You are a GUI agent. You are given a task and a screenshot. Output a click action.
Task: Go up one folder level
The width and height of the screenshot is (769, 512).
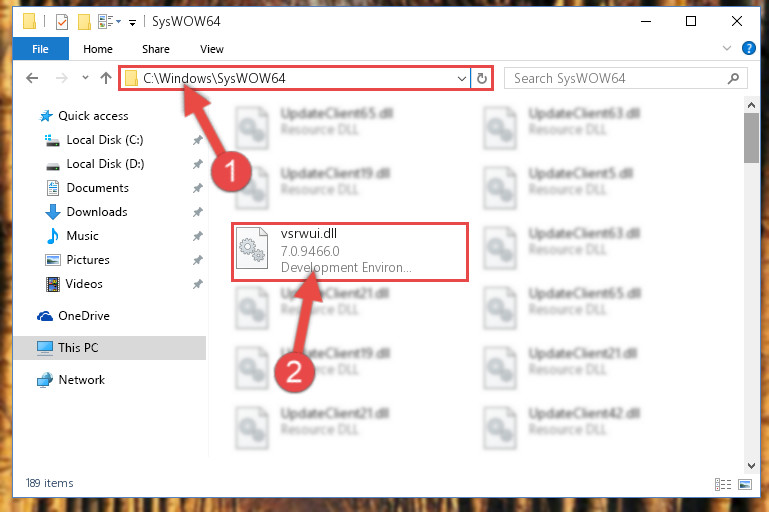pos(105,78)
